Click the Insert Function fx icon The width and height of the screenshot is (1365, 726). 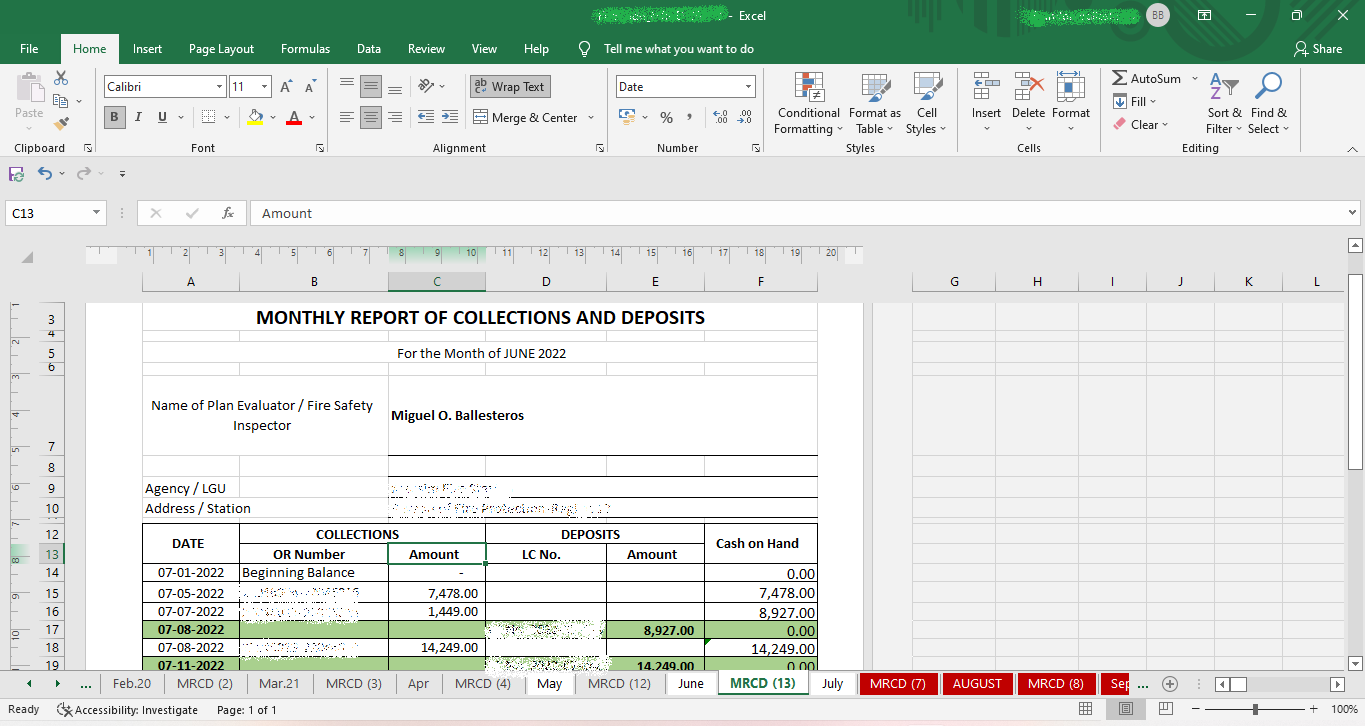pyautogui.click(x=228, y=213)
